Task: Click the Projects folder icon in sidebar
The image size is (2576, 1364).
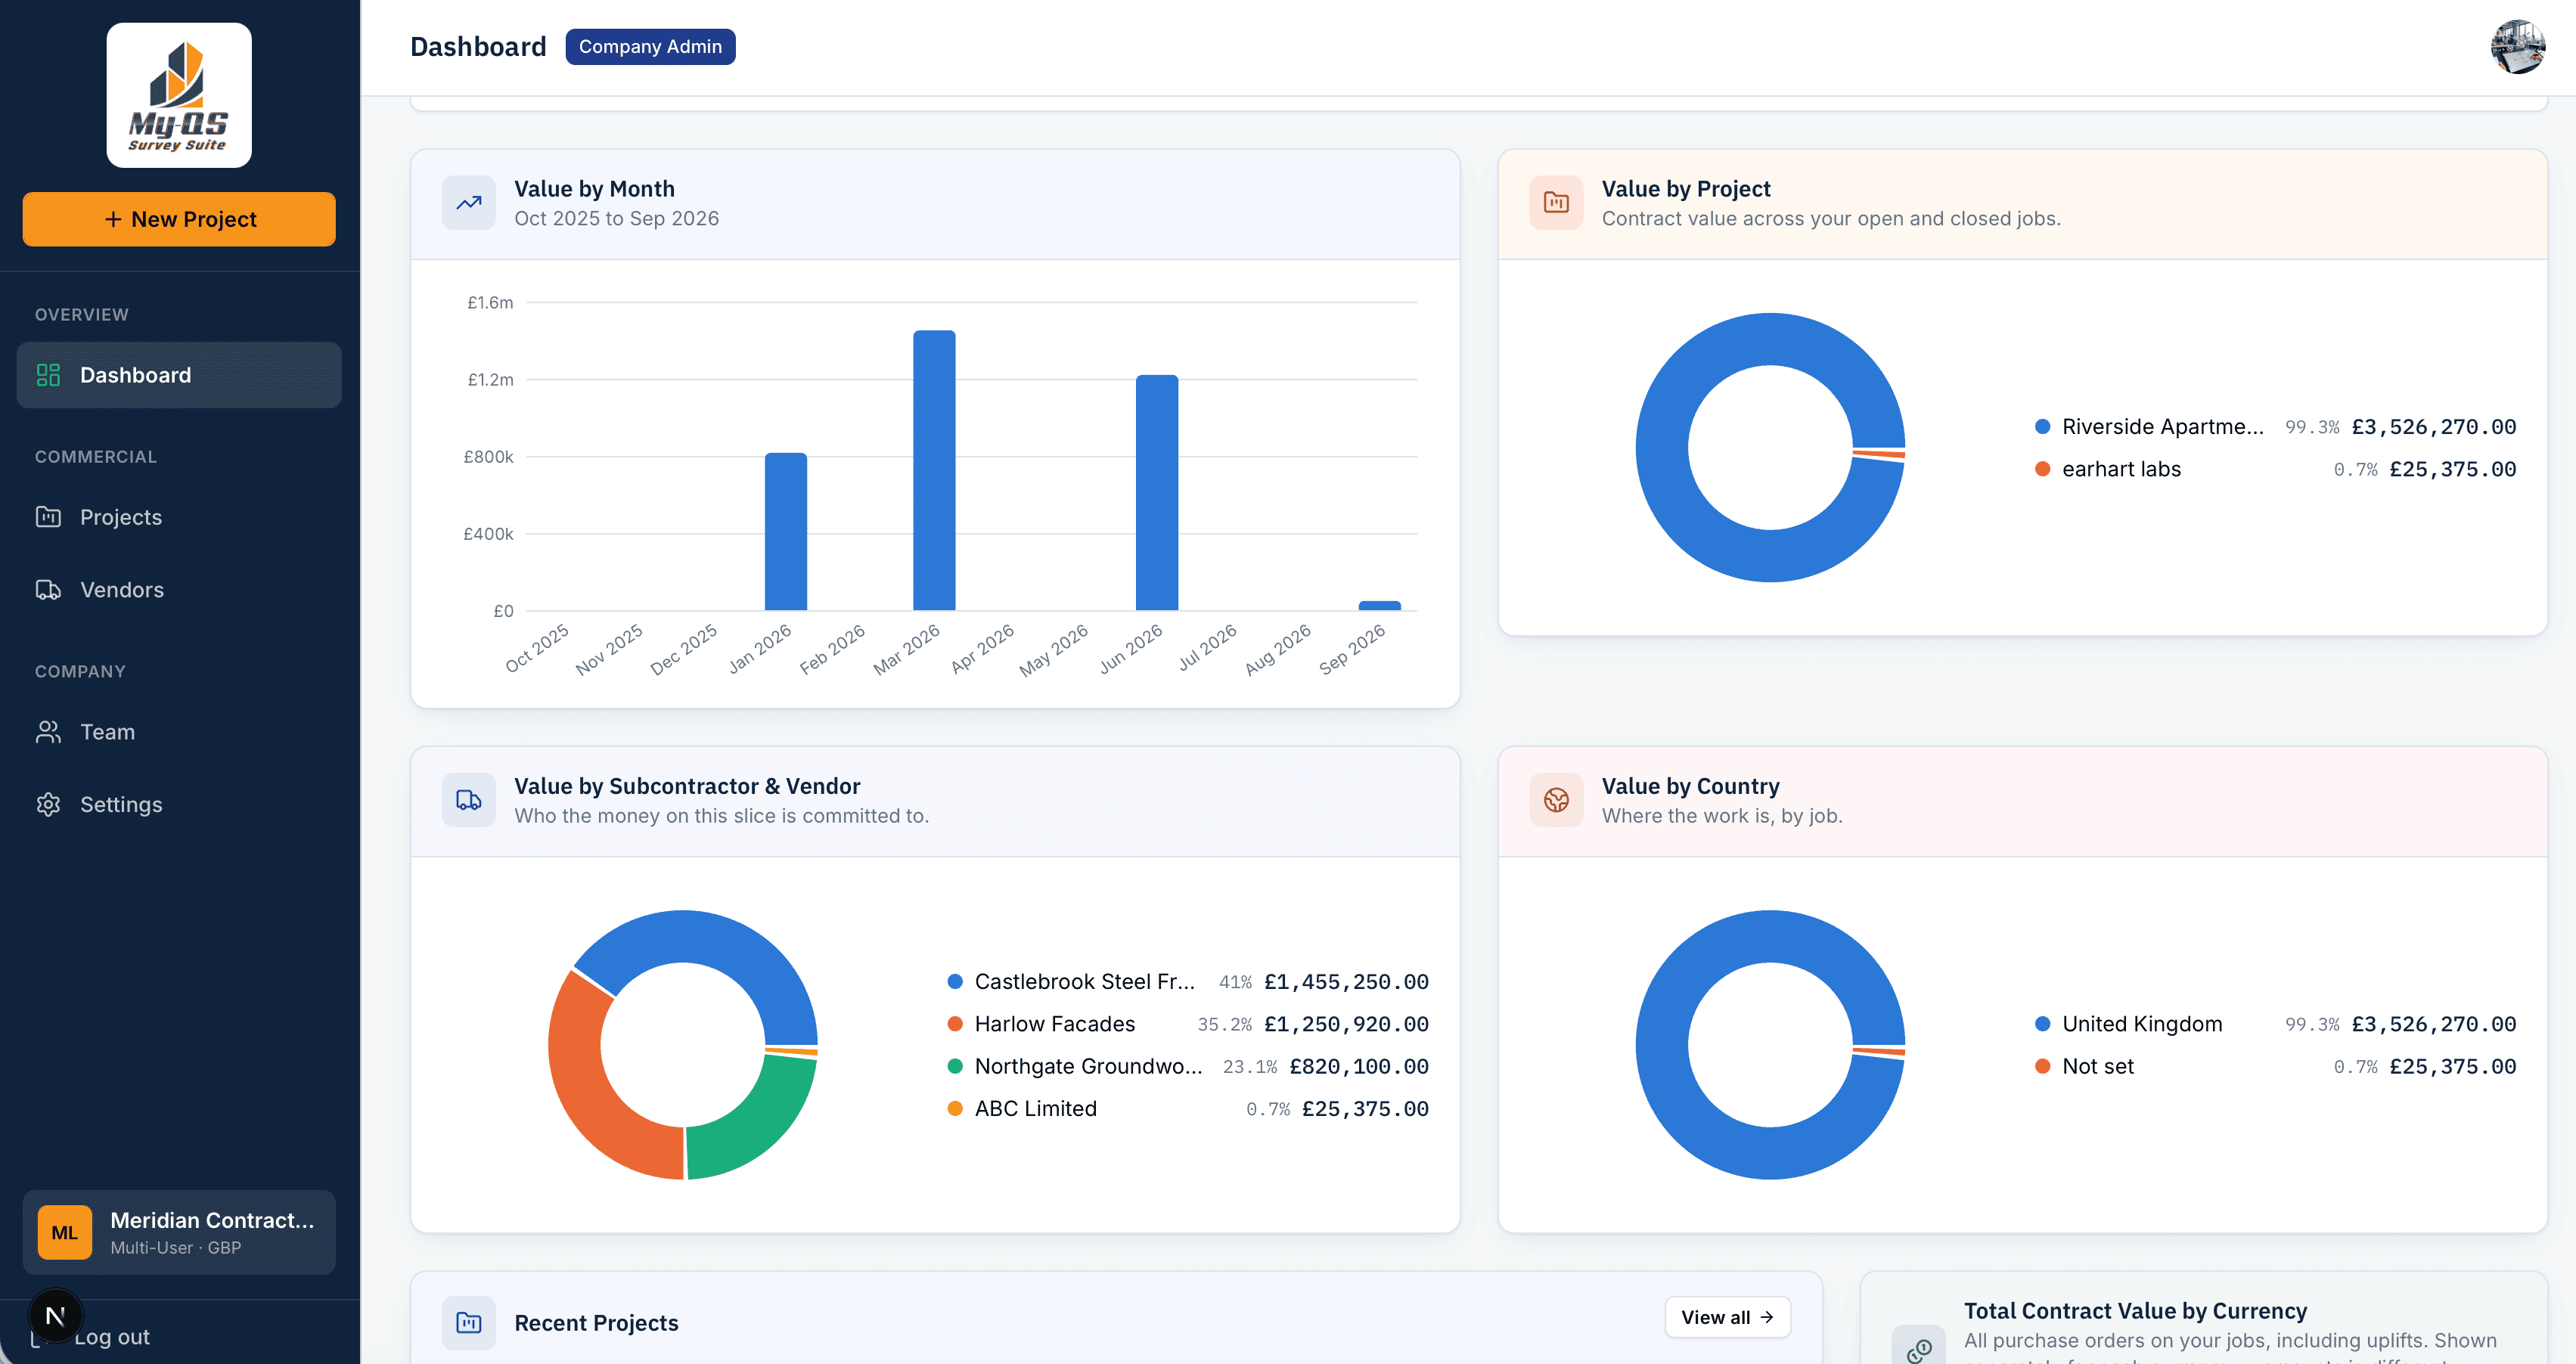Action: pyautogui.click(x=48, y=517)
